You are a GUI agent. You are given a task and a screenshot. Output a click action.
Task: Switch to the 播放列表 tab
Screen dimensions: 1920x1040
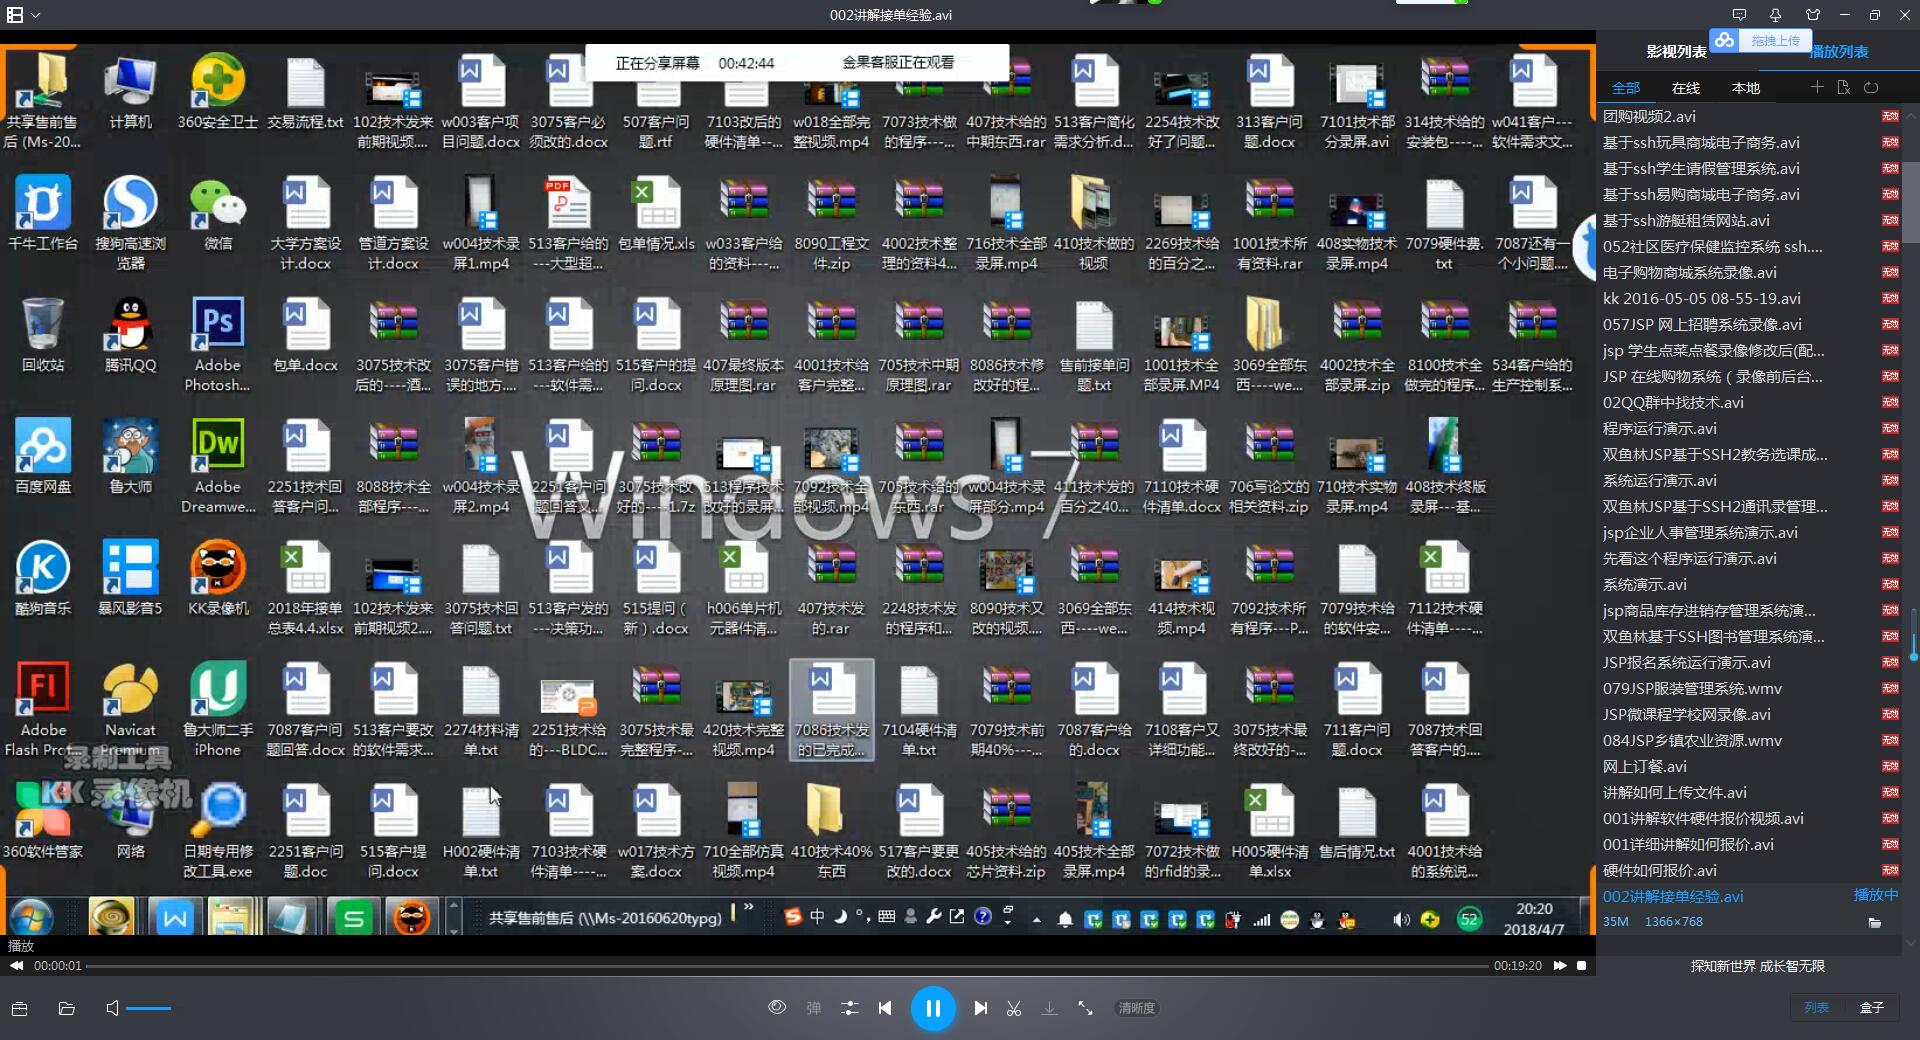1840,52
